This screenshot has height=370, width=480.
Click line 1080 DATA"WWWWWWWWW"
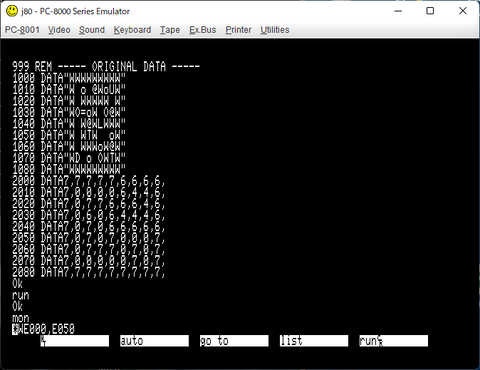click(x=69, y=169)
